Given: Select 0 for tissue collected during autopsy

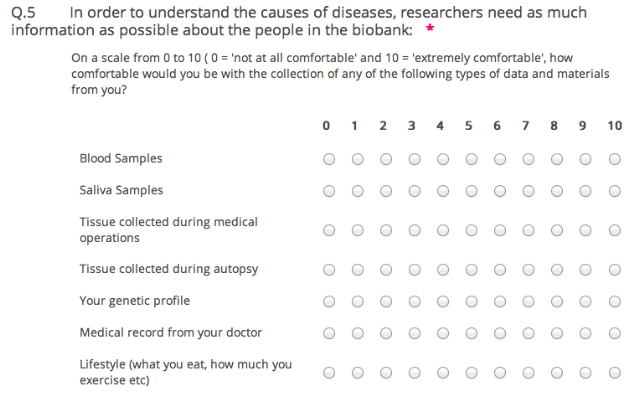Looking at the screenshot, I should 329,270.
